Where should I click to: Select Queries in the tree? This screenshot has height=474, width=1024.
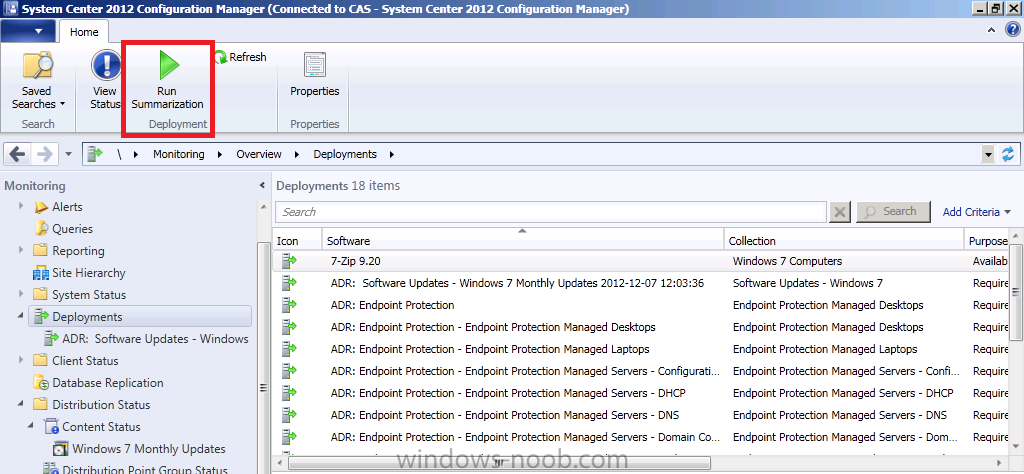point(72,229)
